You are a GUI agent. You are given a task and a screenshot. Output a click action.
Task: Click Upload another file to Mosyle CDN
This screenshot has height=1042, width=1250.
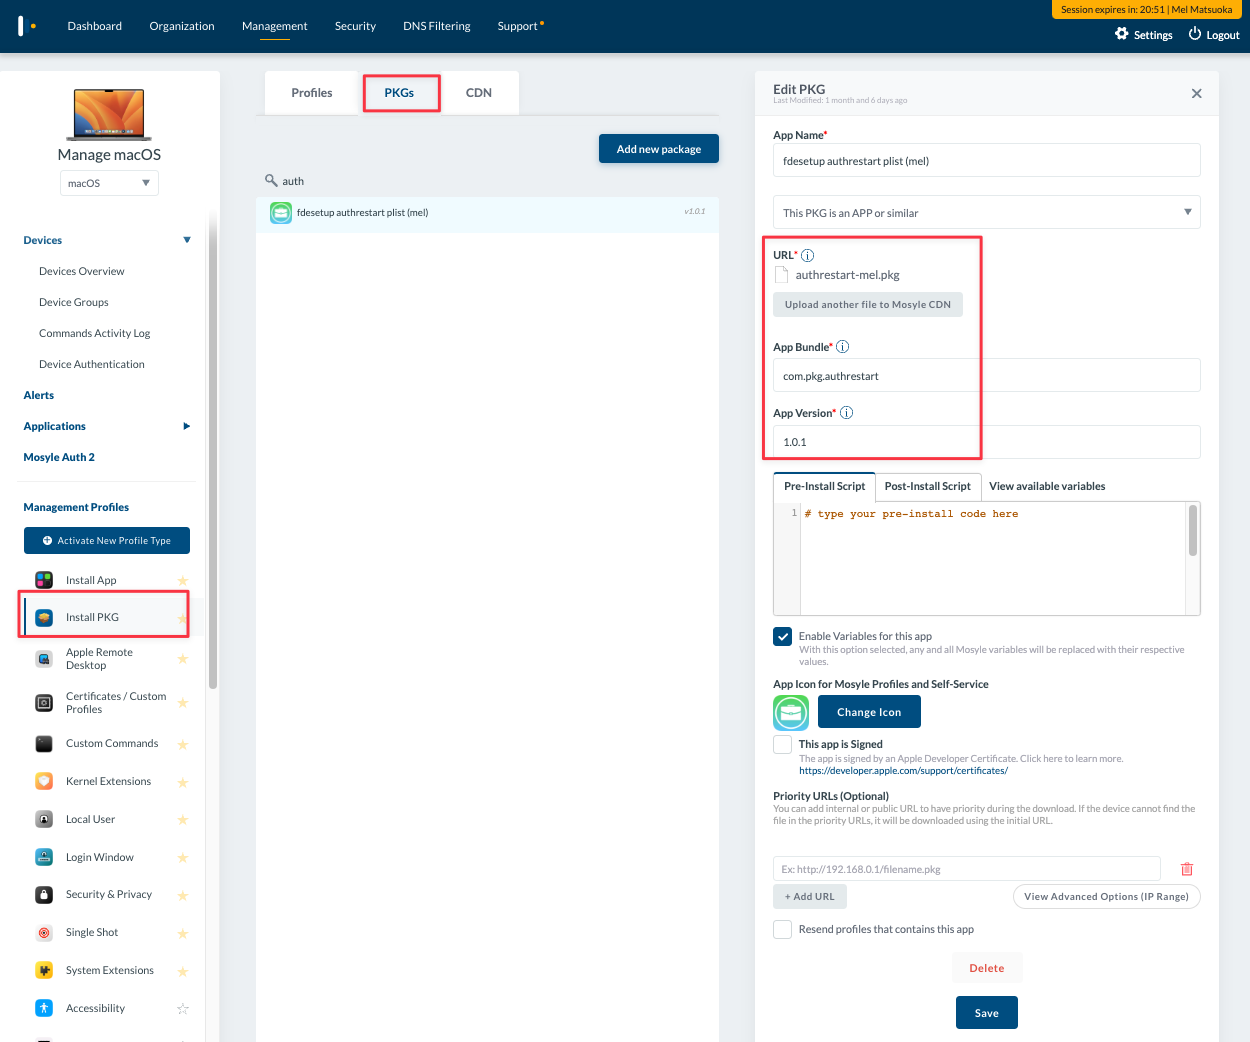pos(868,305)
